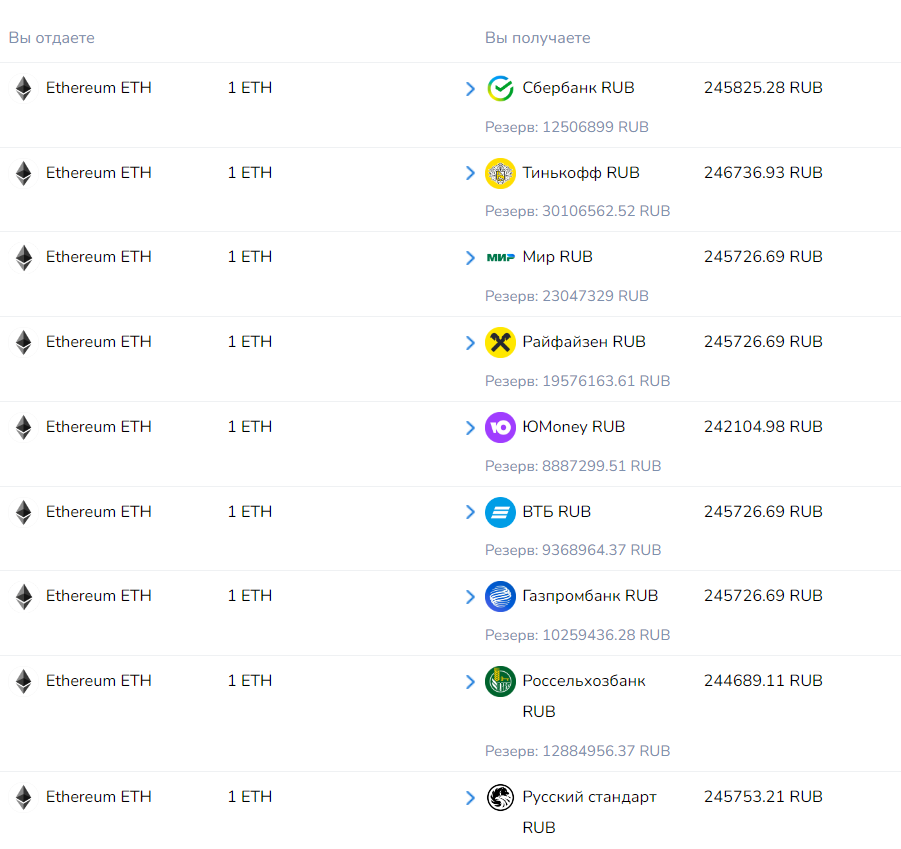901x849 pixels.
Task: Click the rate 244689.11 RUB
Action: coord(763,681)
